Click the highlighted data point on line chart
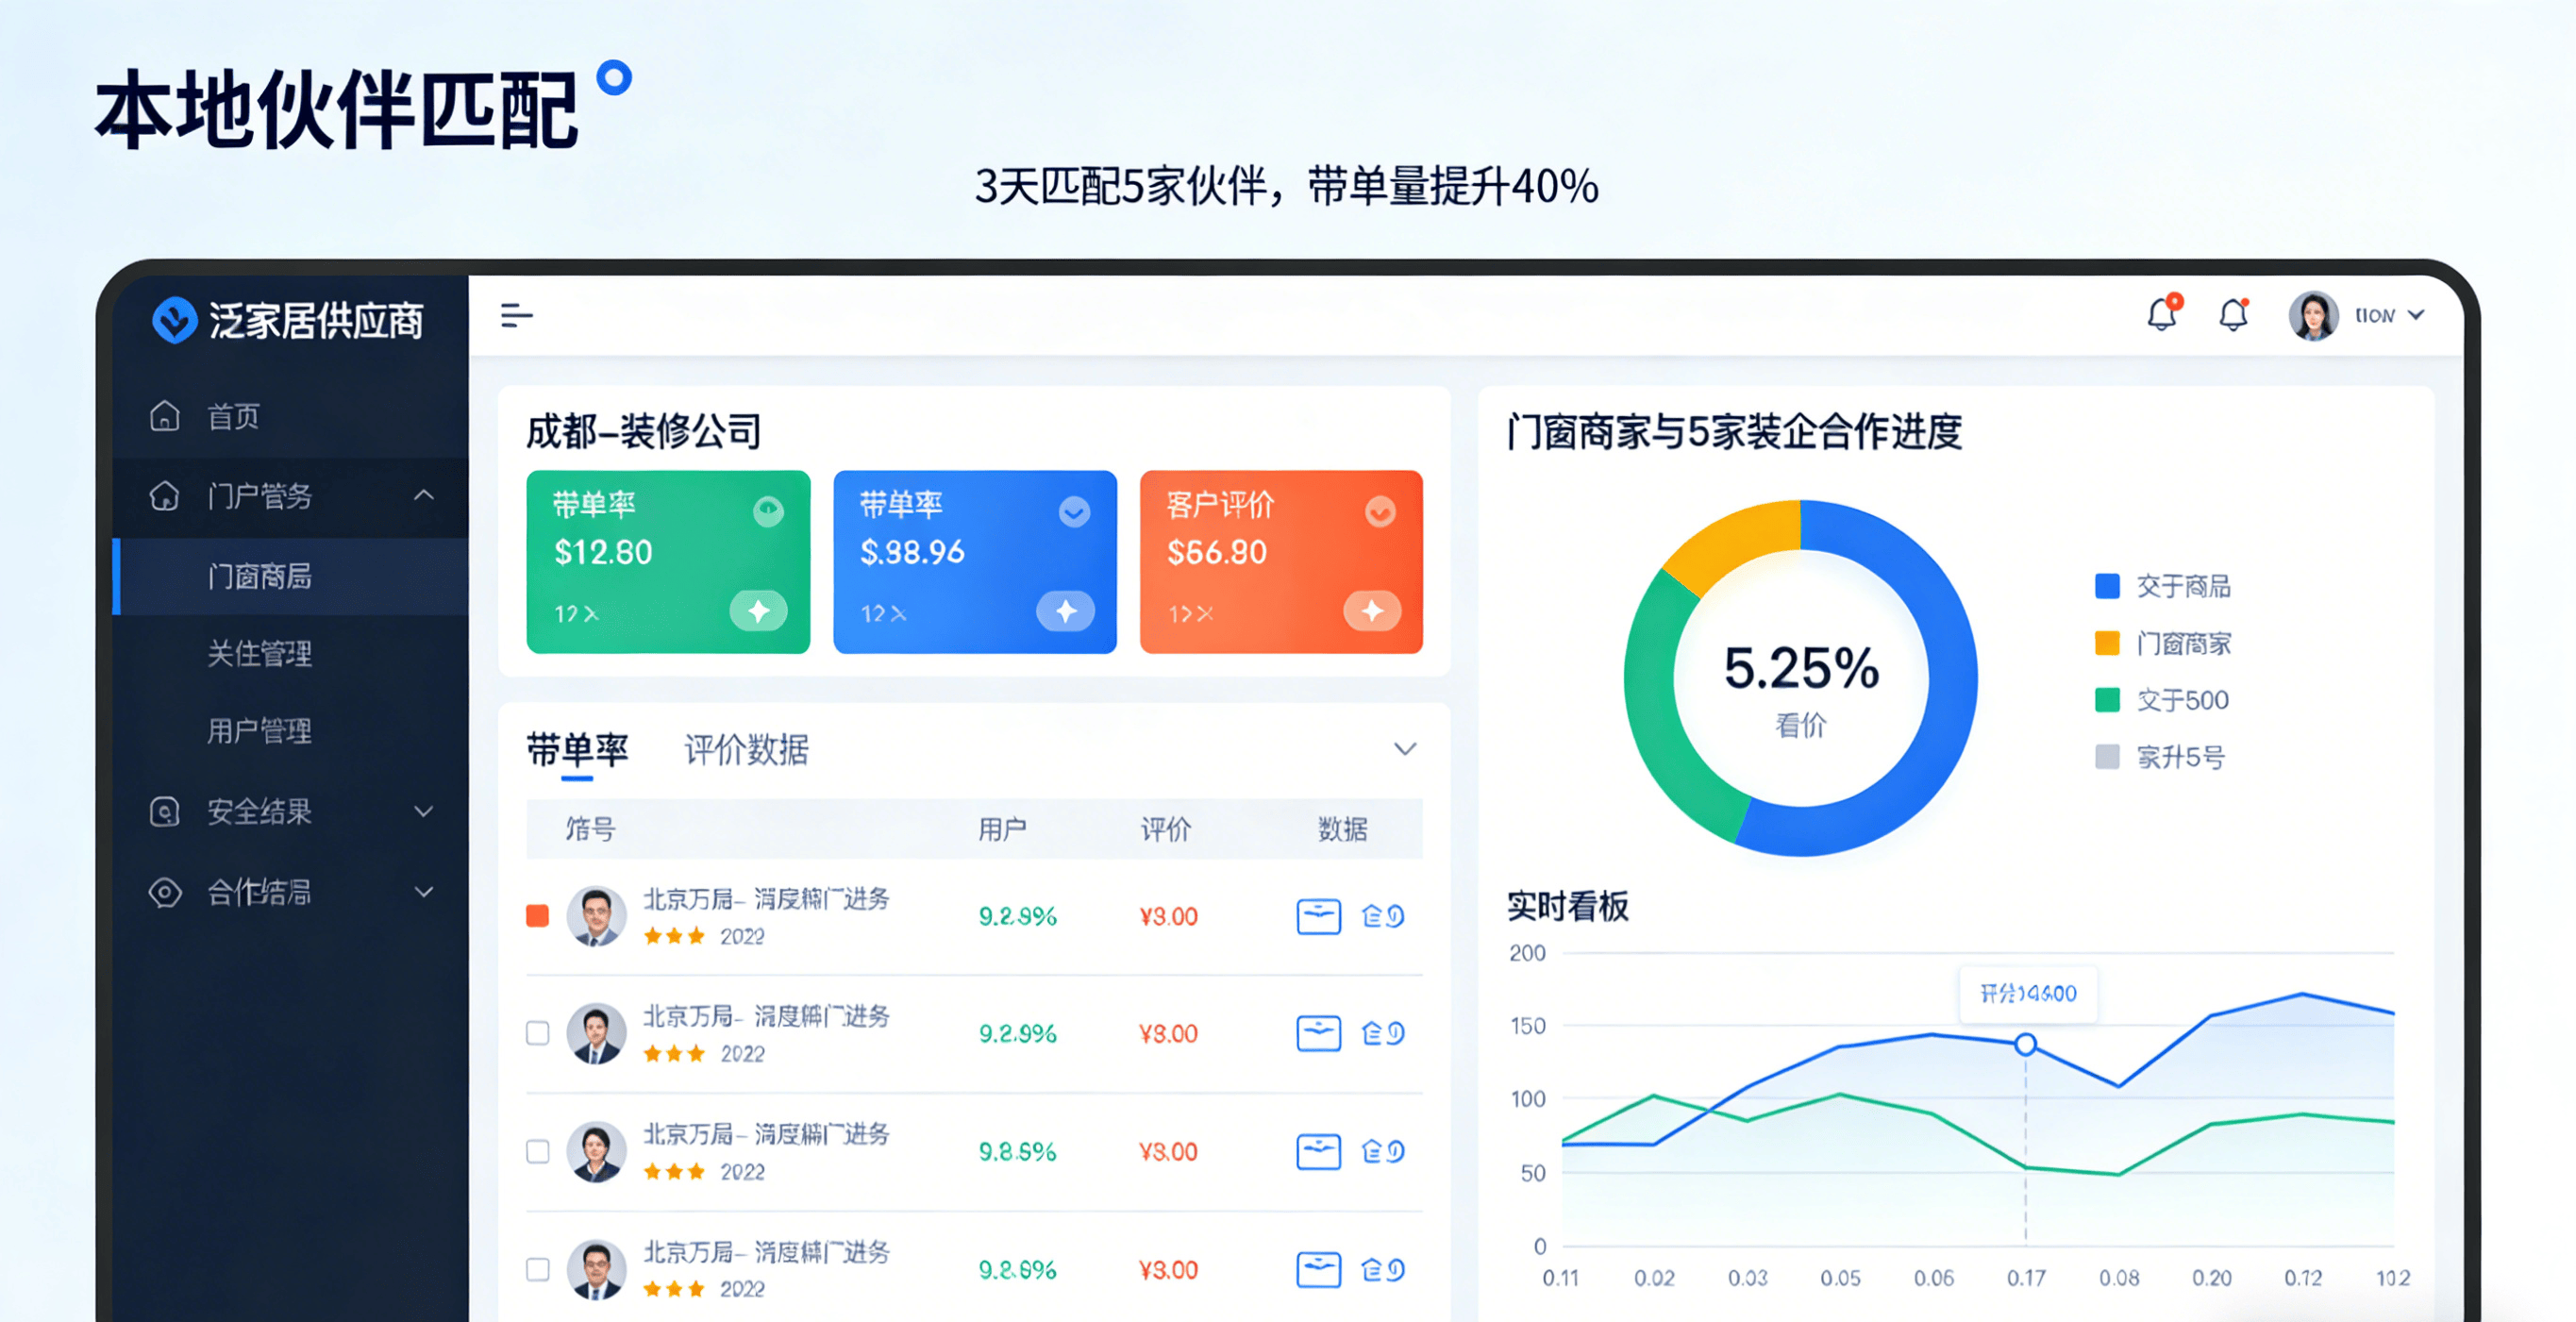2576x1322 pixels. click(2025, 1045)
